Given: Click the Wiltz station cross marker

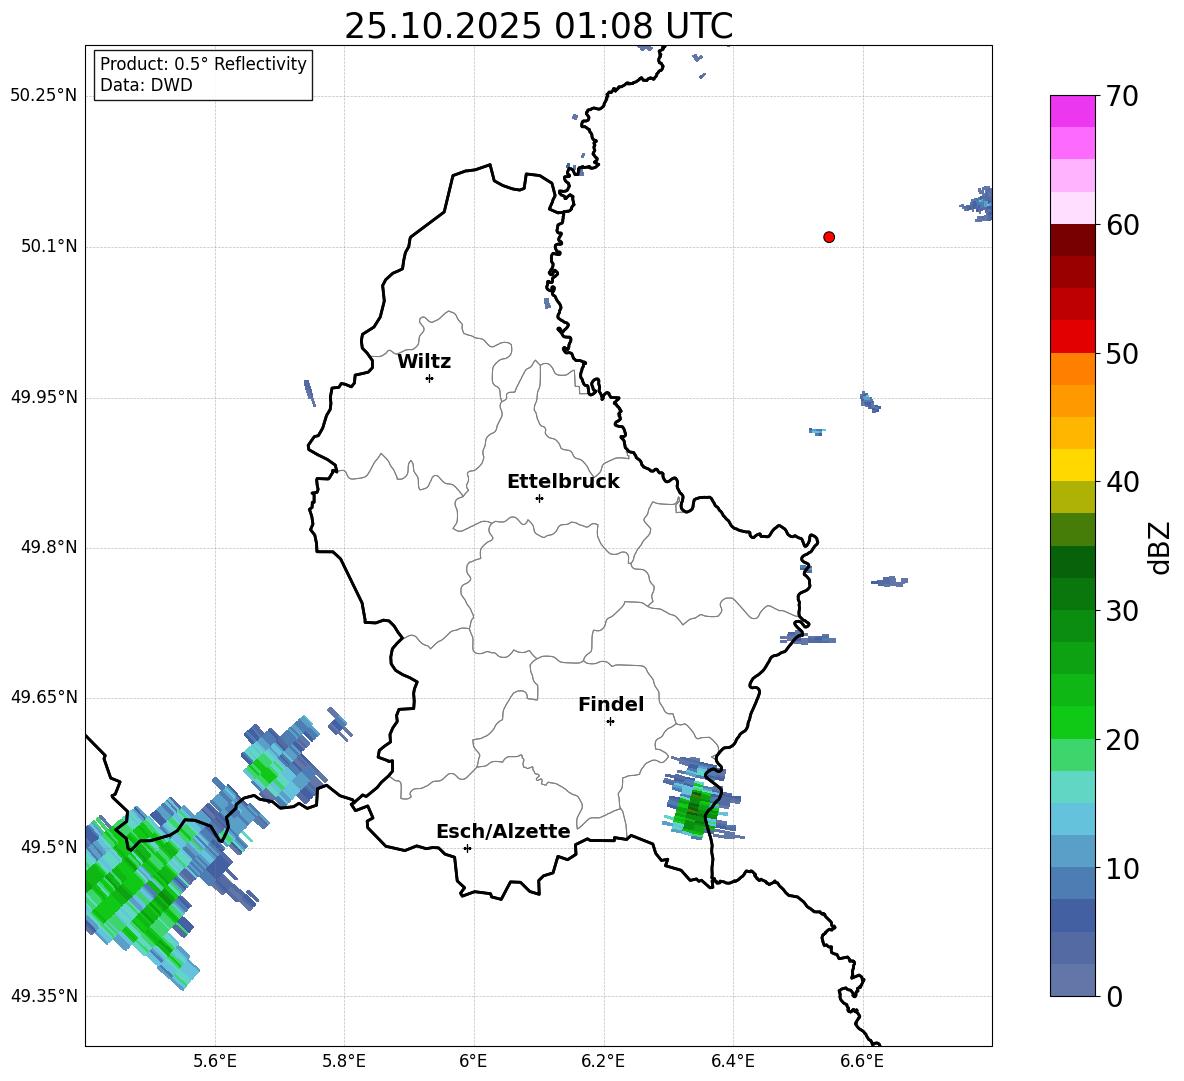Looking at the screenshot, I should [430, 378].
